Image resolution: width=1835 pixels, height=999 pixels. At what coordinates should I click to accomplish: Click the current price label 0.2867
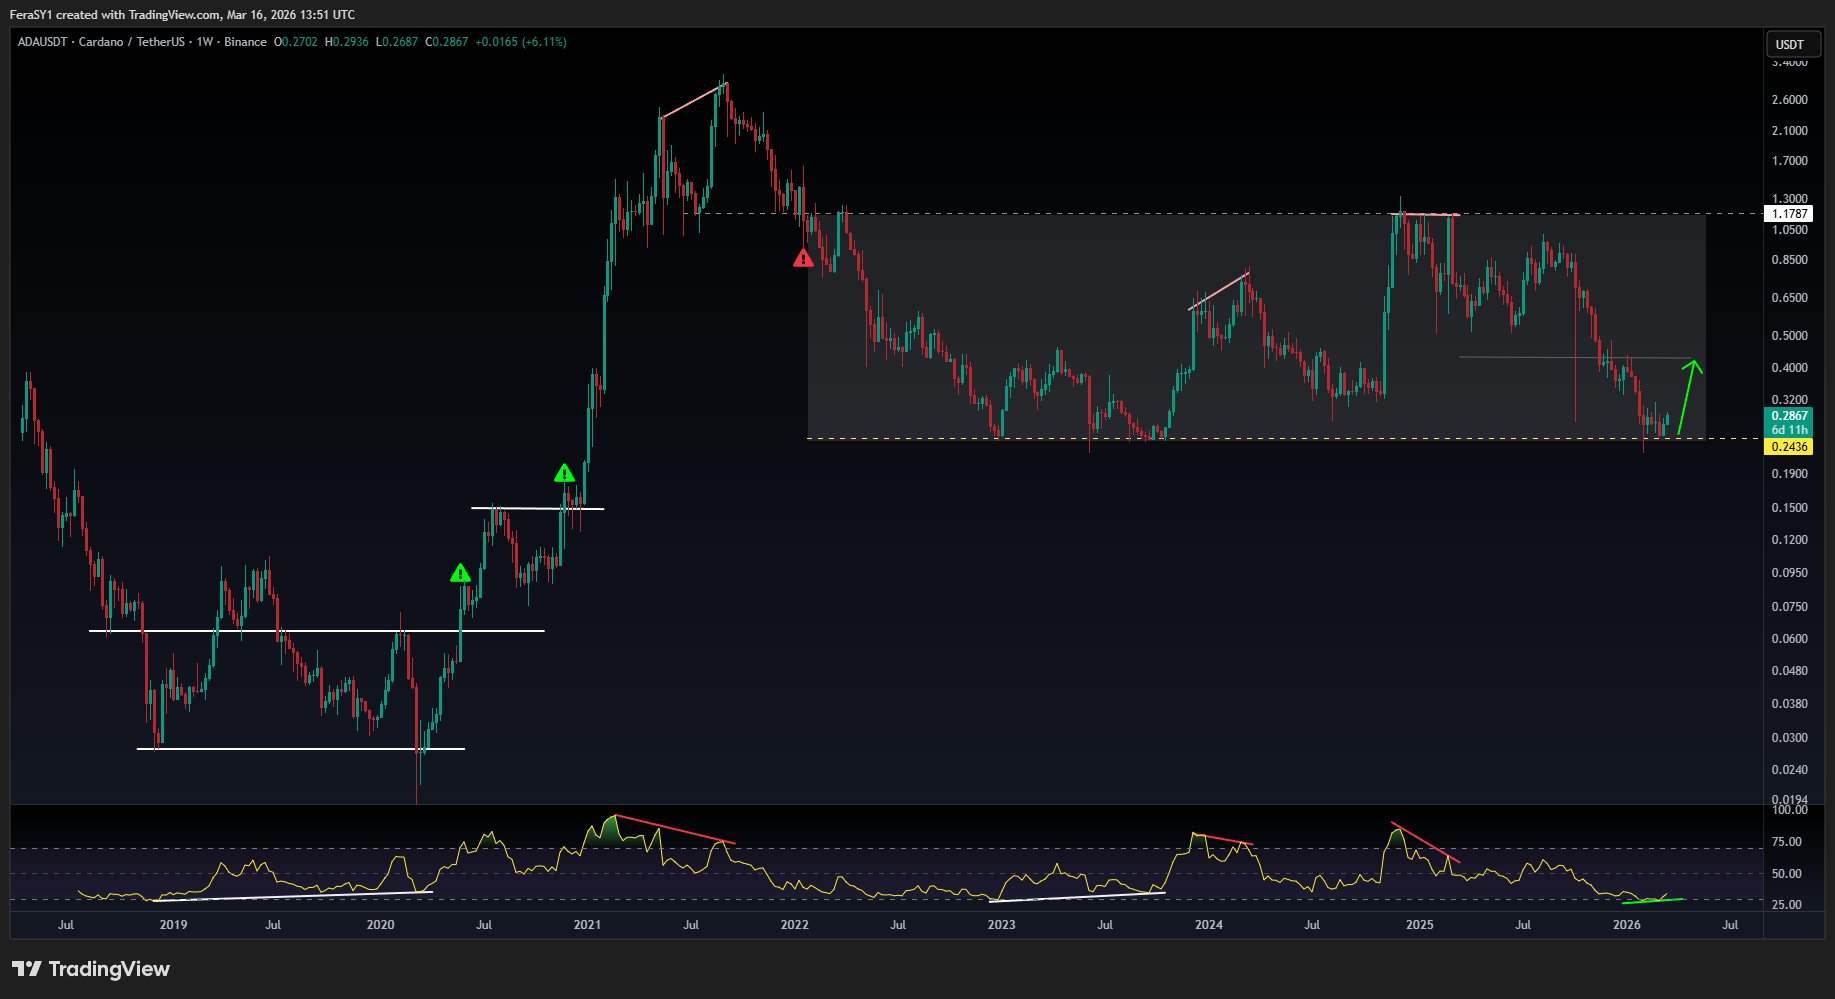[x=1790, y=416]
